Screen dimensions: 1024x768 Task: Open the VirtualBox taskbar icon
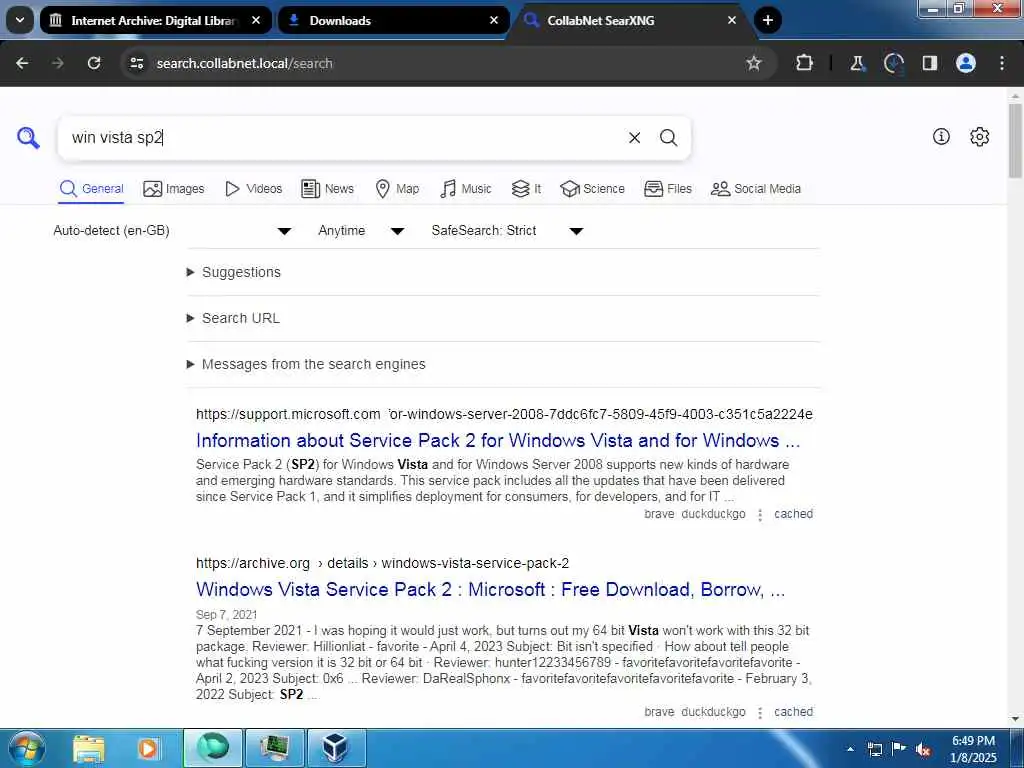click(336, 748)
